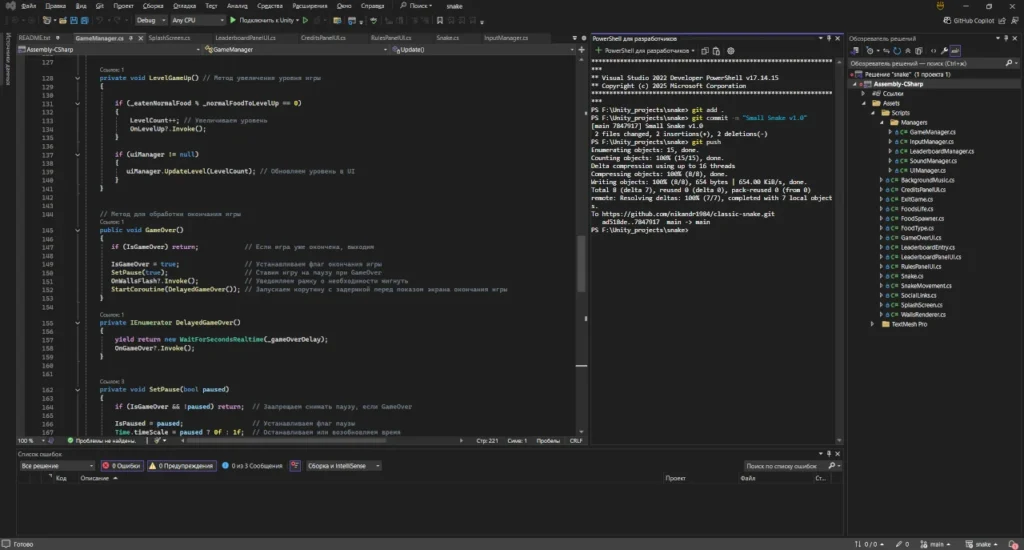Screen dimensions: 1024x550
Task: Toggle auto-hide pin on PowerShell panel
Action: tap(829, 39)
